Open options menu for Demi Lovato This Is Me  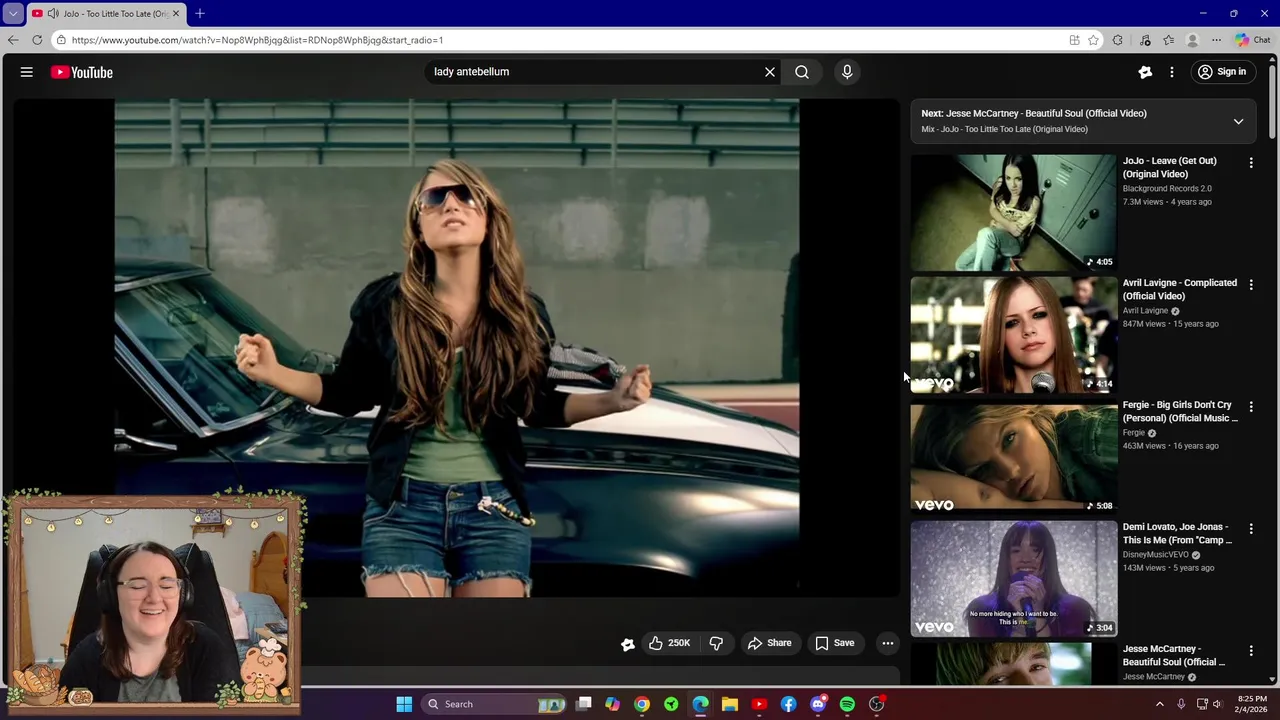click(1250, 529)
